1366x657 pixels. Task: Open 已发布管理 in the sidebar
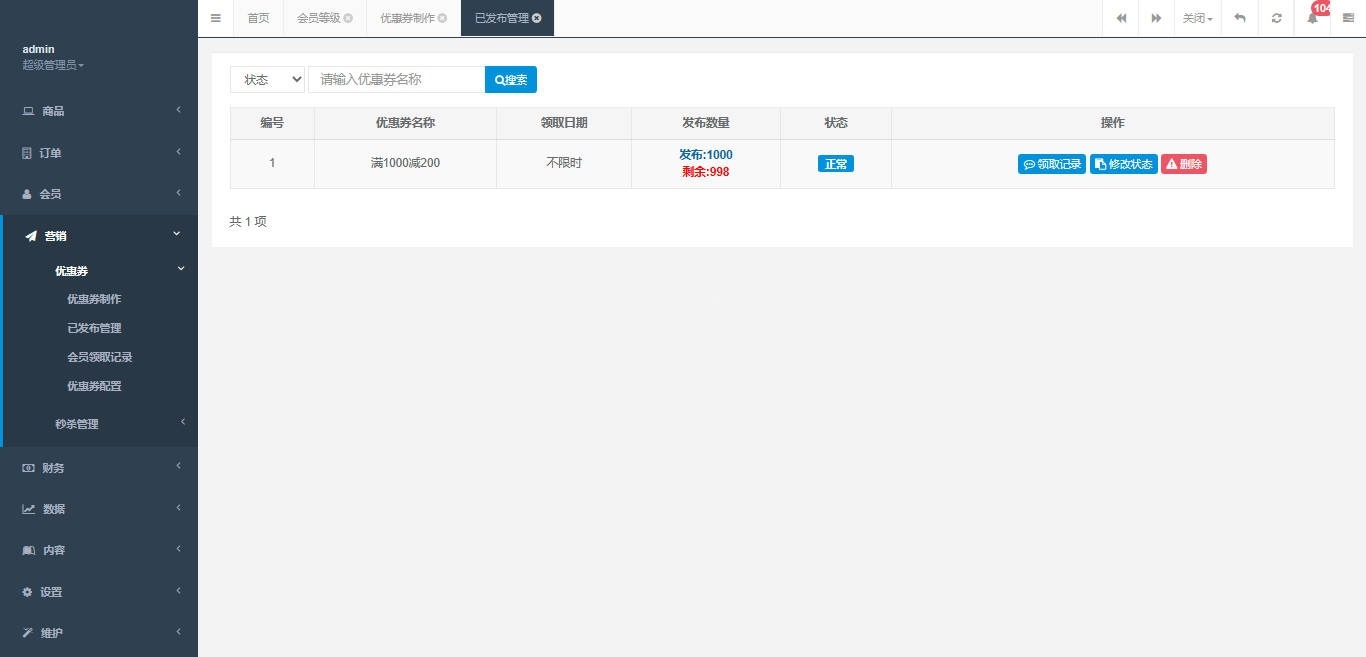[x=94, y=328]
